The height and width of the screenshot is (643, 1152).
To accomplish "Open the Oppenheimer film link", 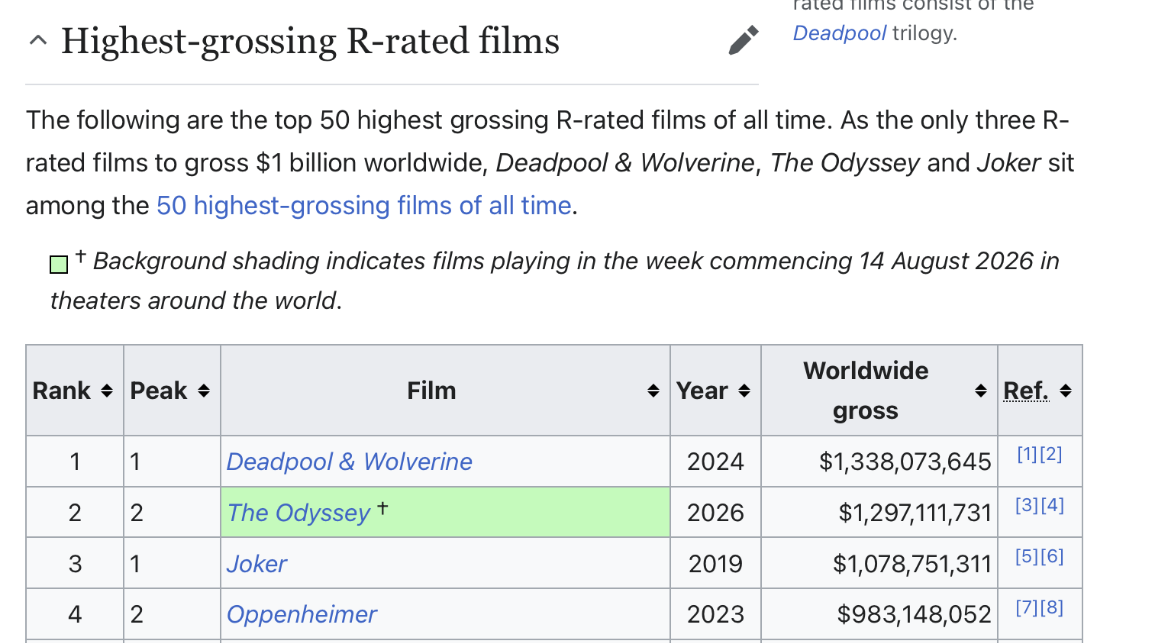I will pos(301,614).
